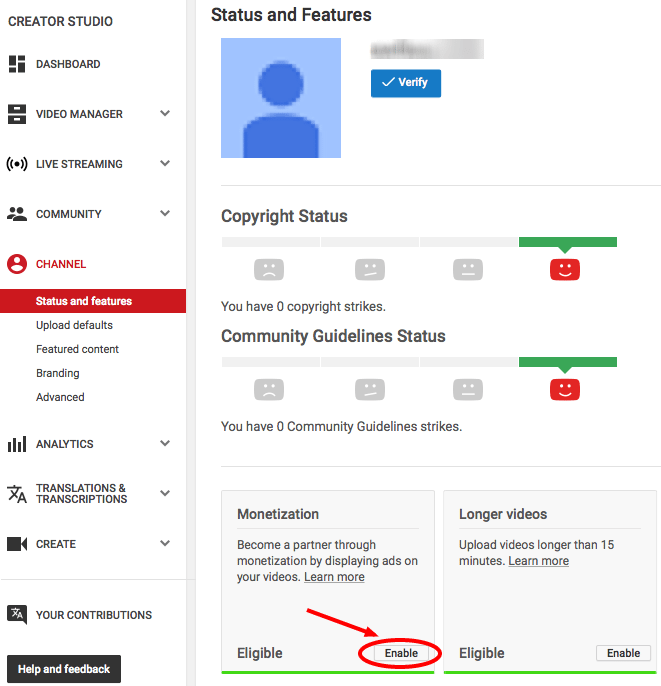The height and width of the screenshot is (686, 661).
Task: Select Featured content in the sidebar
Action: coord(77,349)
